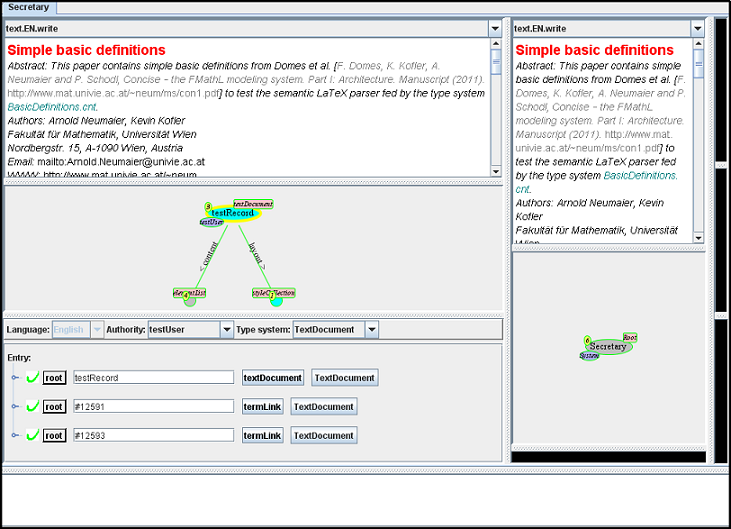Screen dimensions: 731x529
Task: Select the styleCollection graph node
Action: coord(274,293)
